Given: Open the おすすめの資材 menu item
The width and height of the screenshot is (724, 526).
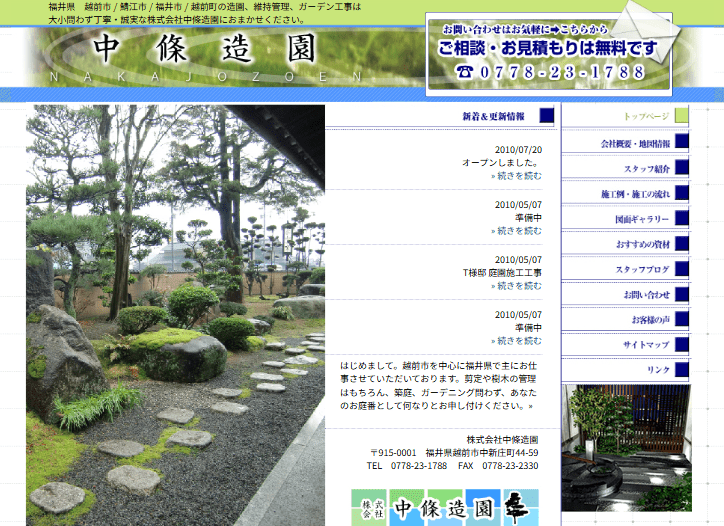Looking at the screenshot, I should click(642, 244).
